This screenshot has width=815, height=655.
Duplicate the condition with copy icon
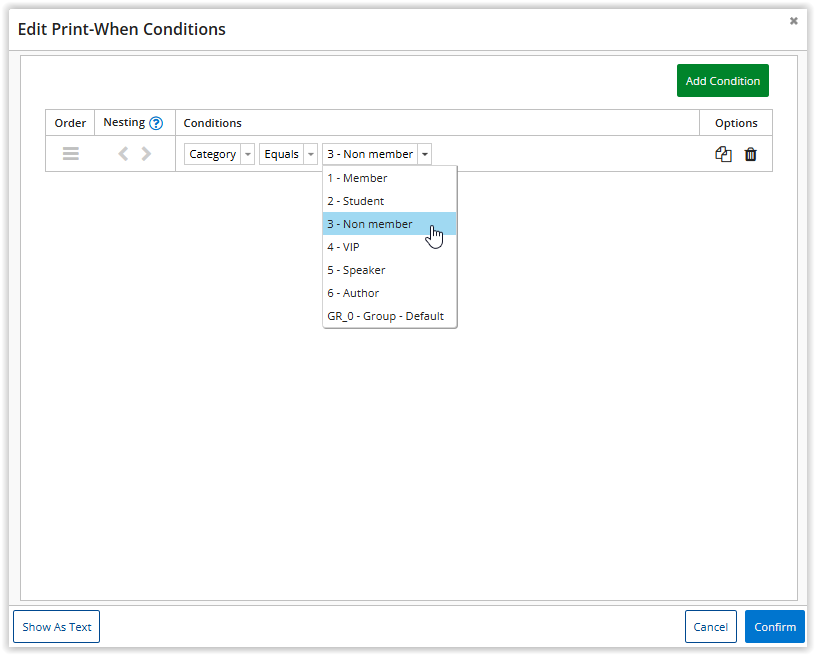(x=723, y=154)
